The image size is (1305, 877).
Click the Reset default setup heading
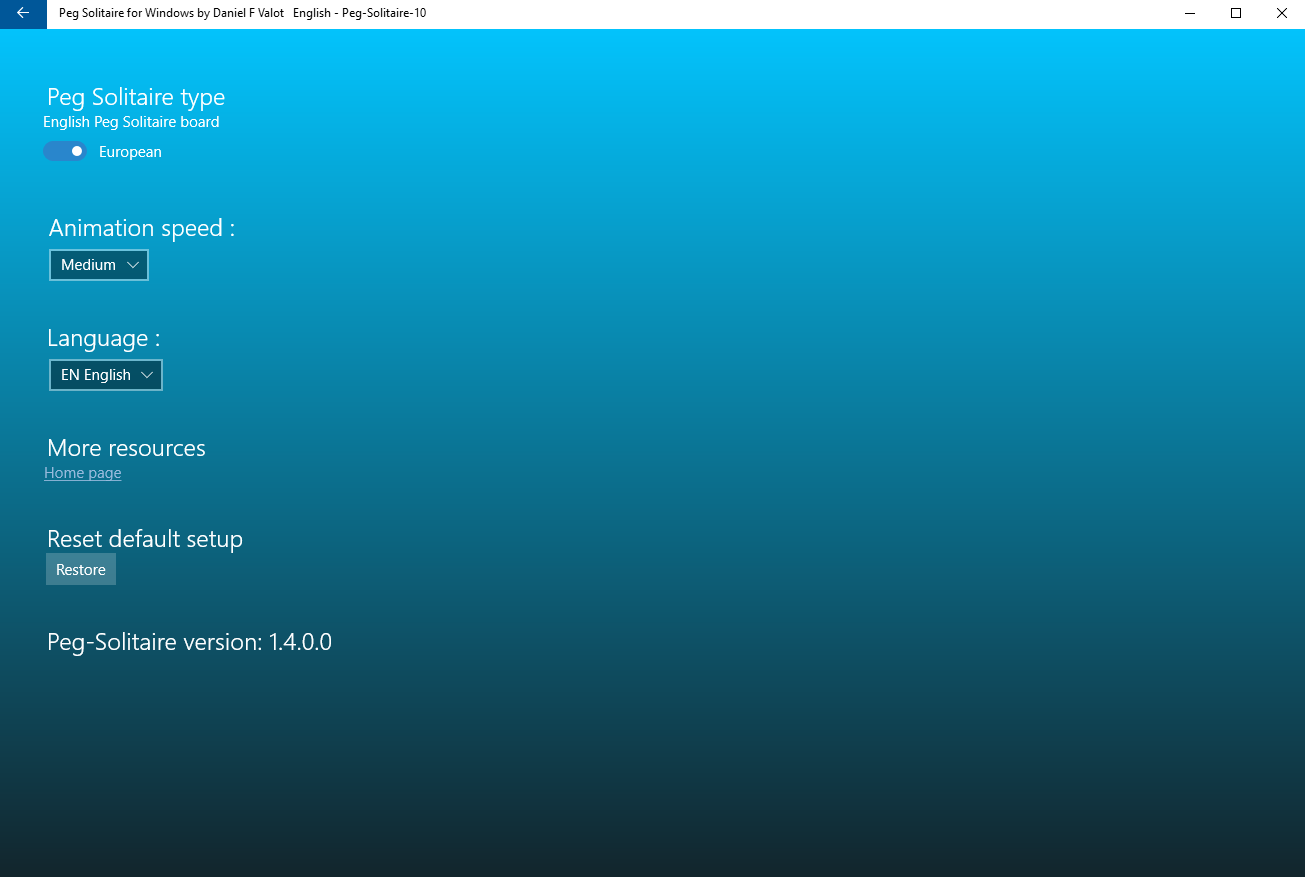tap(145, 539)
